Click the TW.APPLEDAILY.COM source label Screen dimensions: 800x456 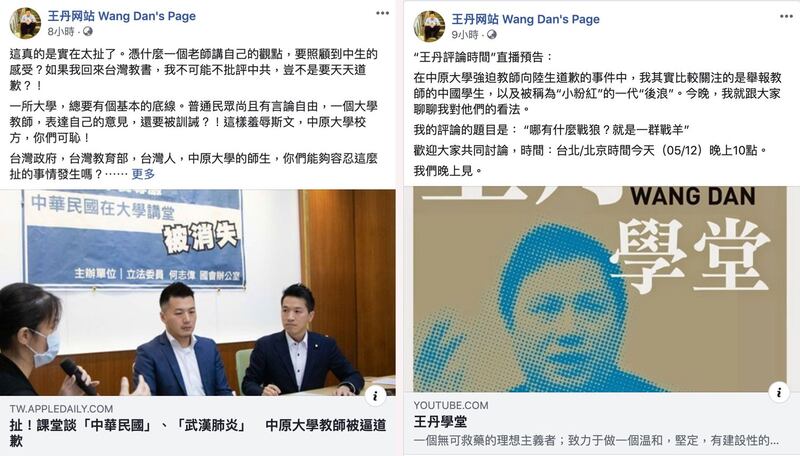point(61,409)
